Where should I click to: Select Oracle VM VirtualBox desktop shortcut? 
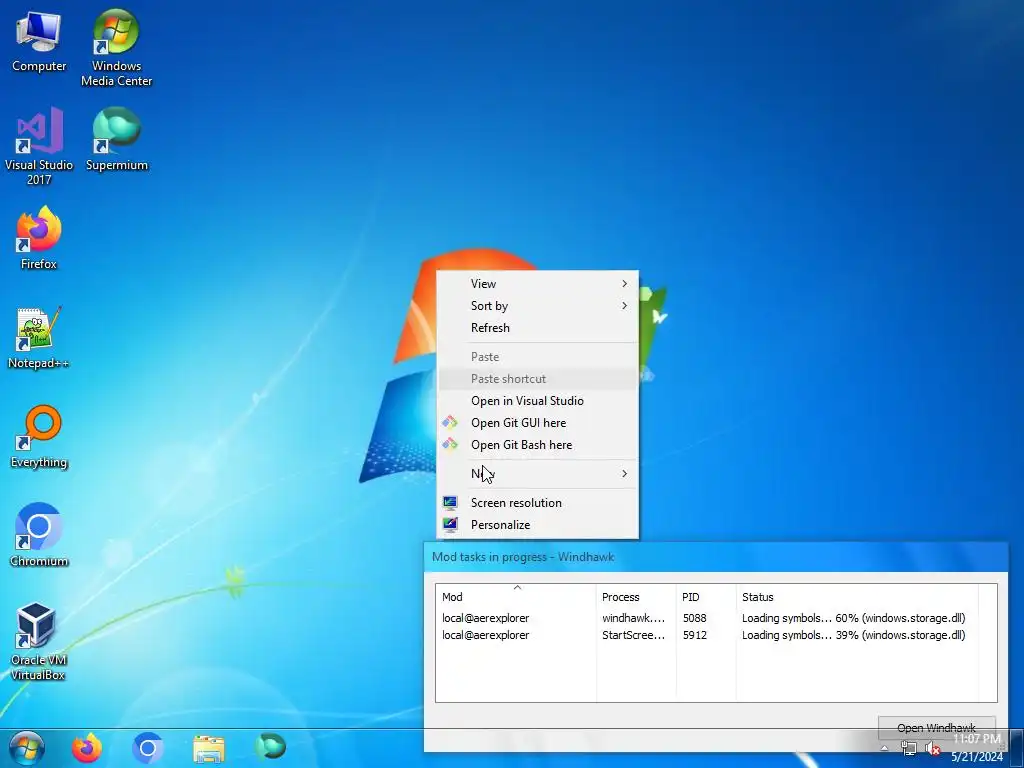[x=39, y=641]
